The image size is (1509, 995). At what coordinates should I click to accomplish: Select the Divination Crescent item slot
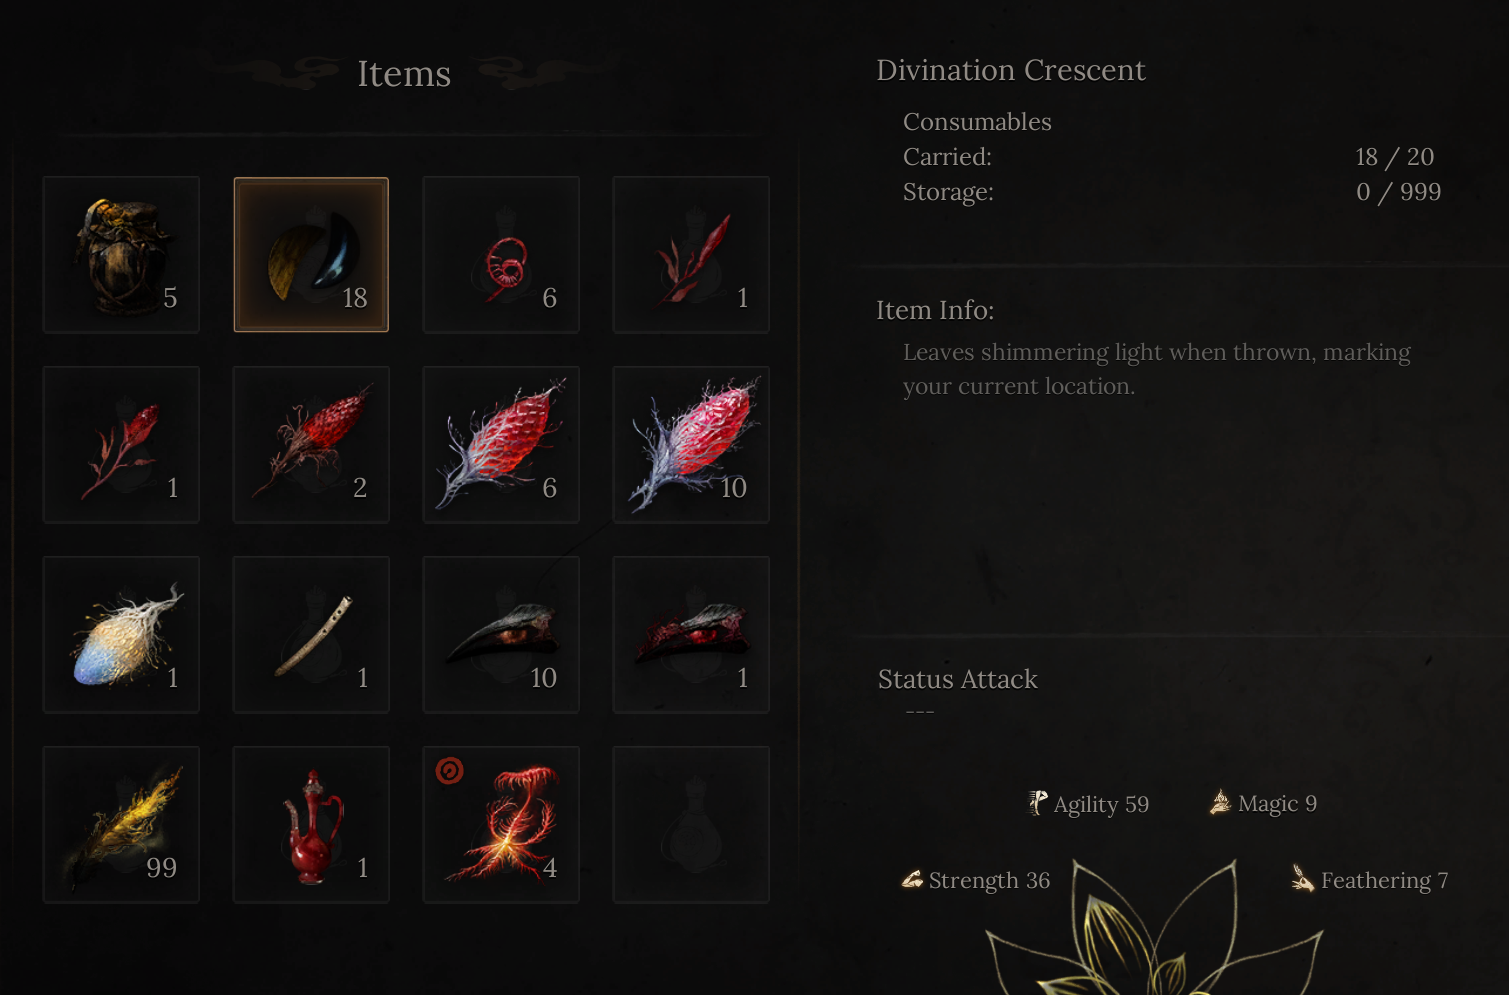coord(311,255)
